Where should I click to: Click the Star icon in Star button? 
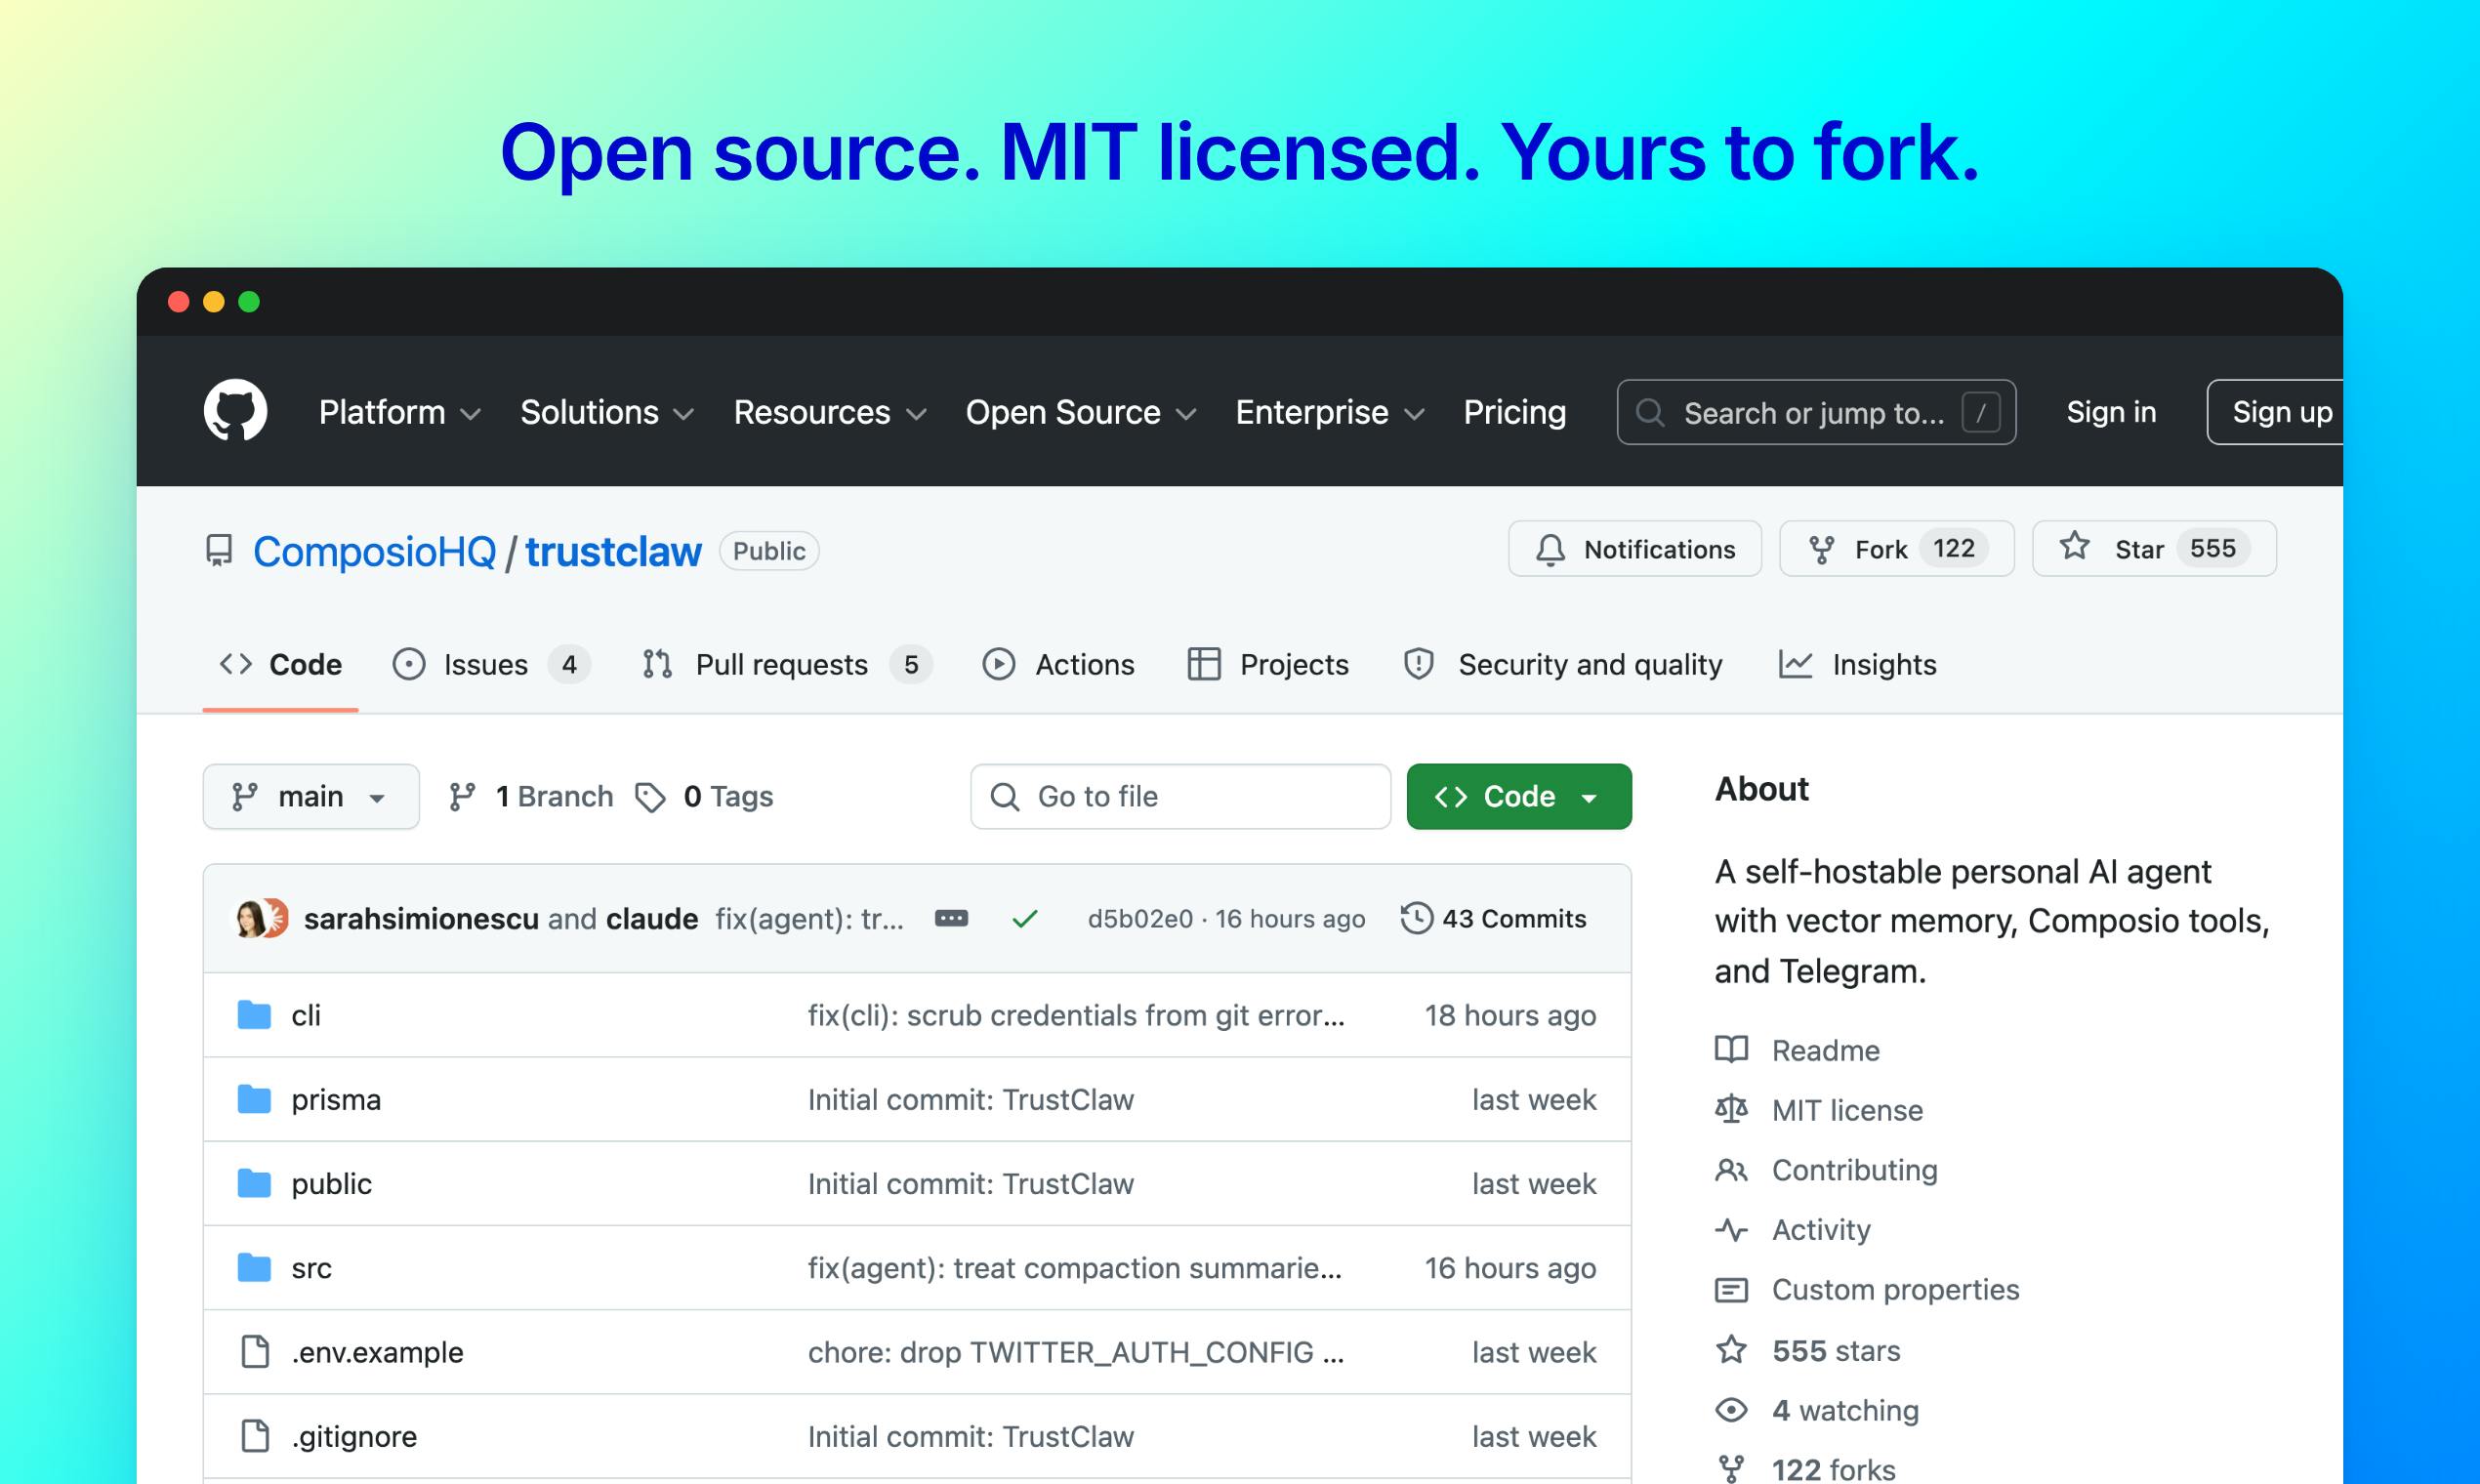pos(2075,546)
